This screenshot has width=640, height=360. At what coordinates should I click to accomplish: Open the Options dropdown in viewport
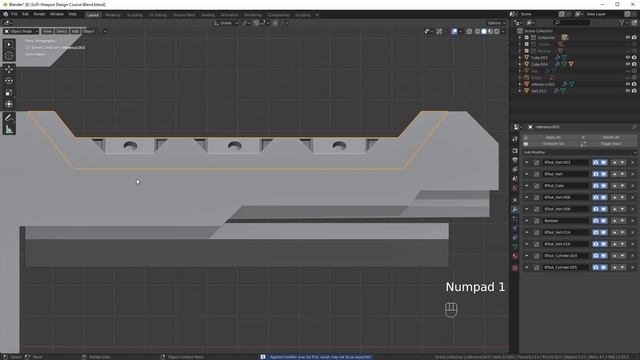click(496, 23)
